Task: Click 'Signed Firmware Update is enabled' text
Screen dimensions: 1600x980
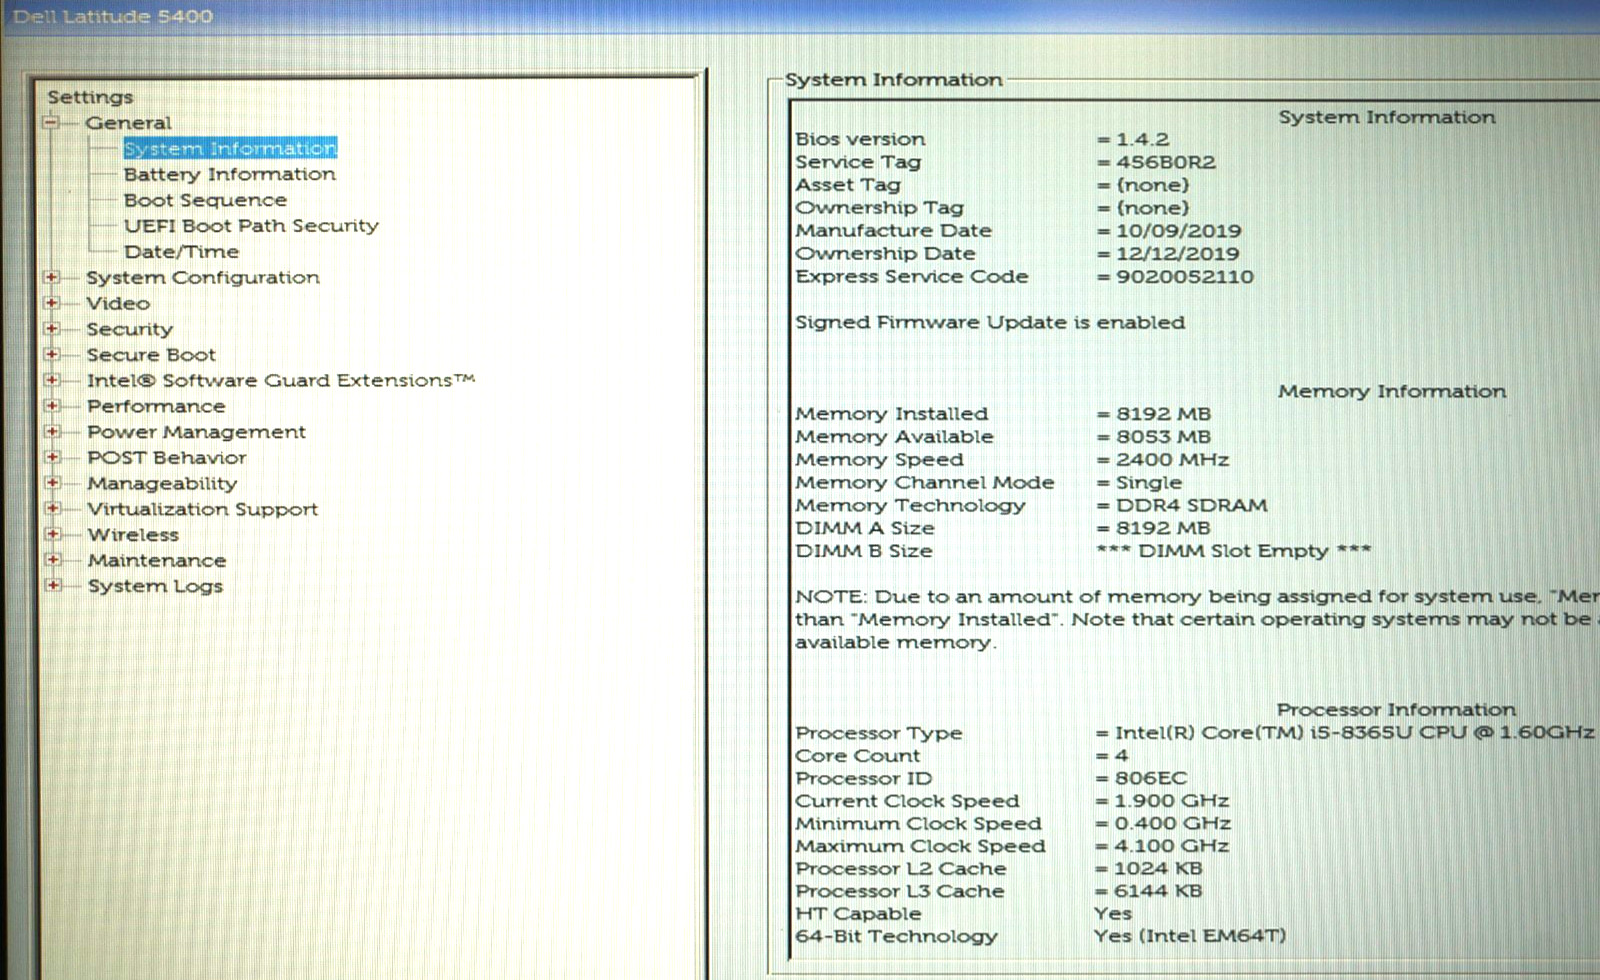Action: coord(990,322)
